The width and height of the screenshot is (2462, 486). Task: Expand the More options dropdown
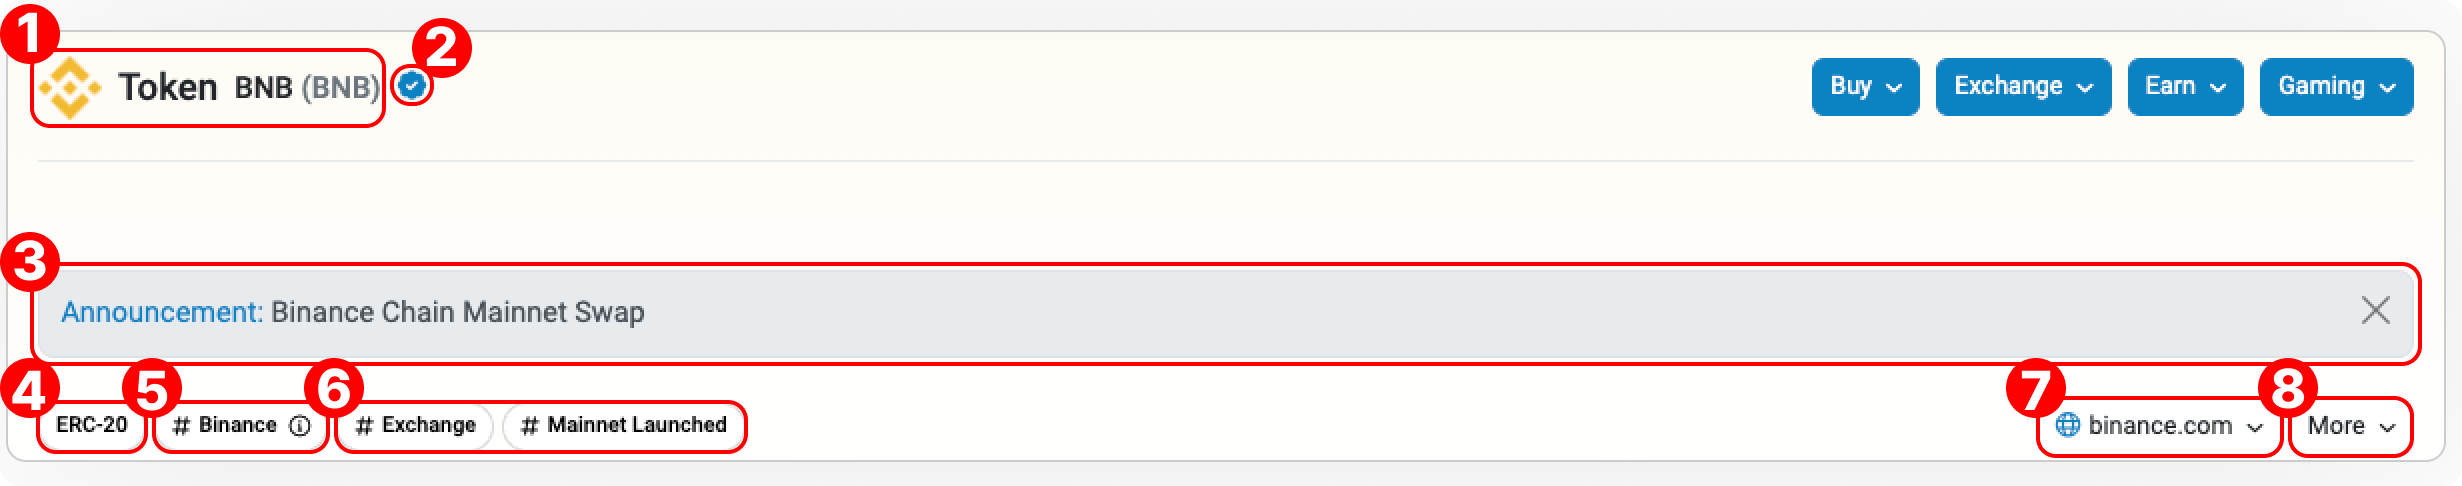coord(2350,426)
